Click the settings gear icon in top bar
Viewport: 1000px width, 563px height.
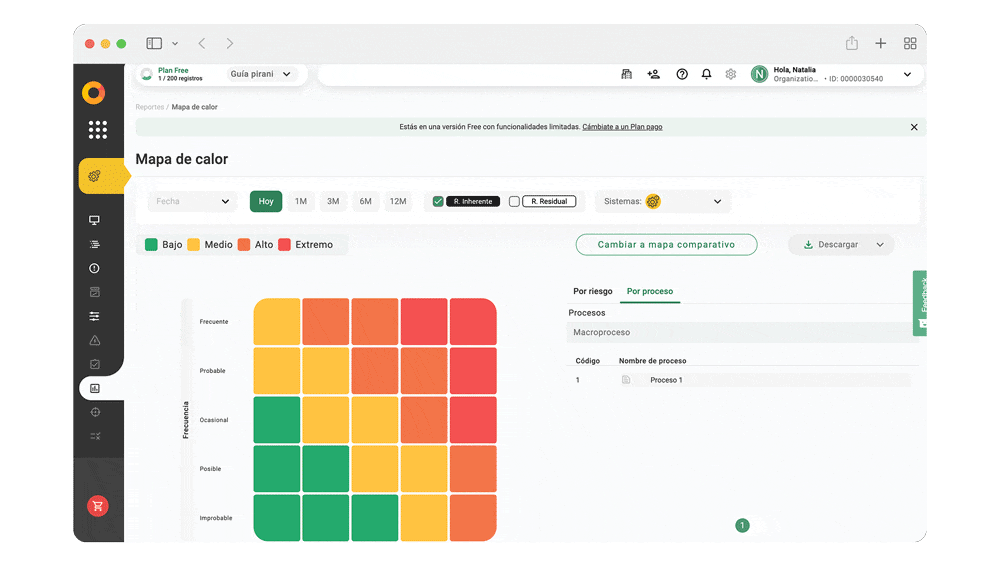click(x=731, y=74)
